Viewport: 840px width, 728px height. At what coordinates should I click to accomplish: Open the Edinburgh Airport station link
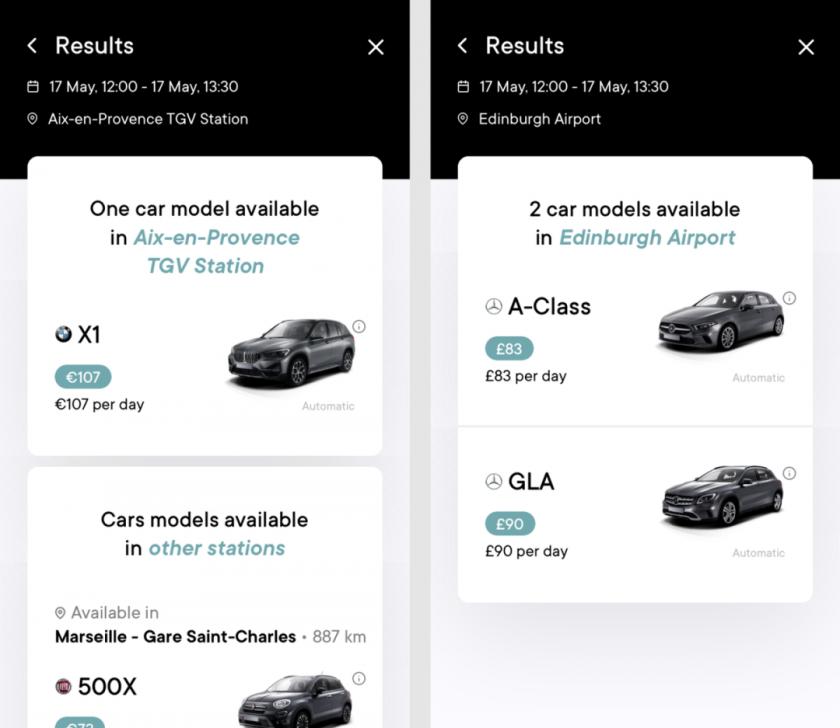(x=647, y=238)
